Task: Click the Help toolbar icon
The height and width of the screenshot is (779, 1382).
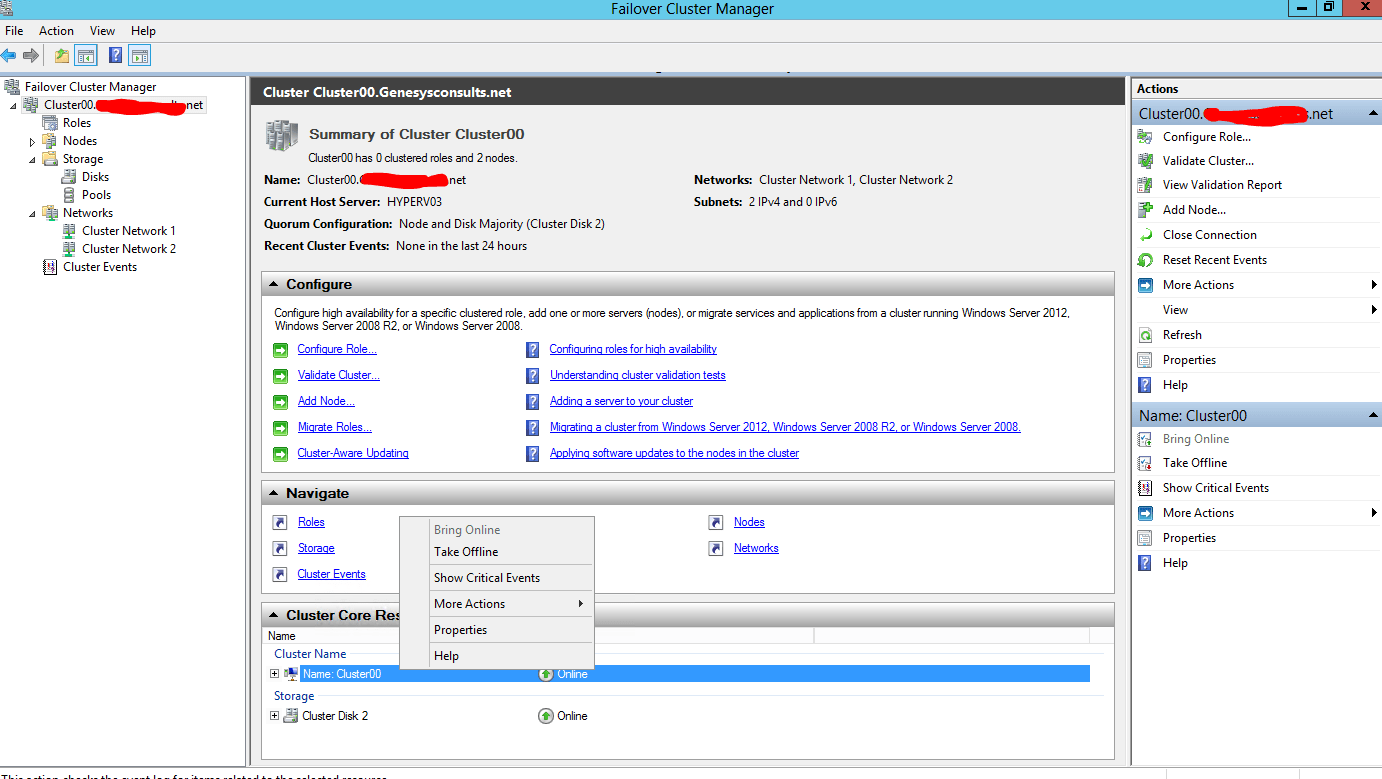Action: 116,56
